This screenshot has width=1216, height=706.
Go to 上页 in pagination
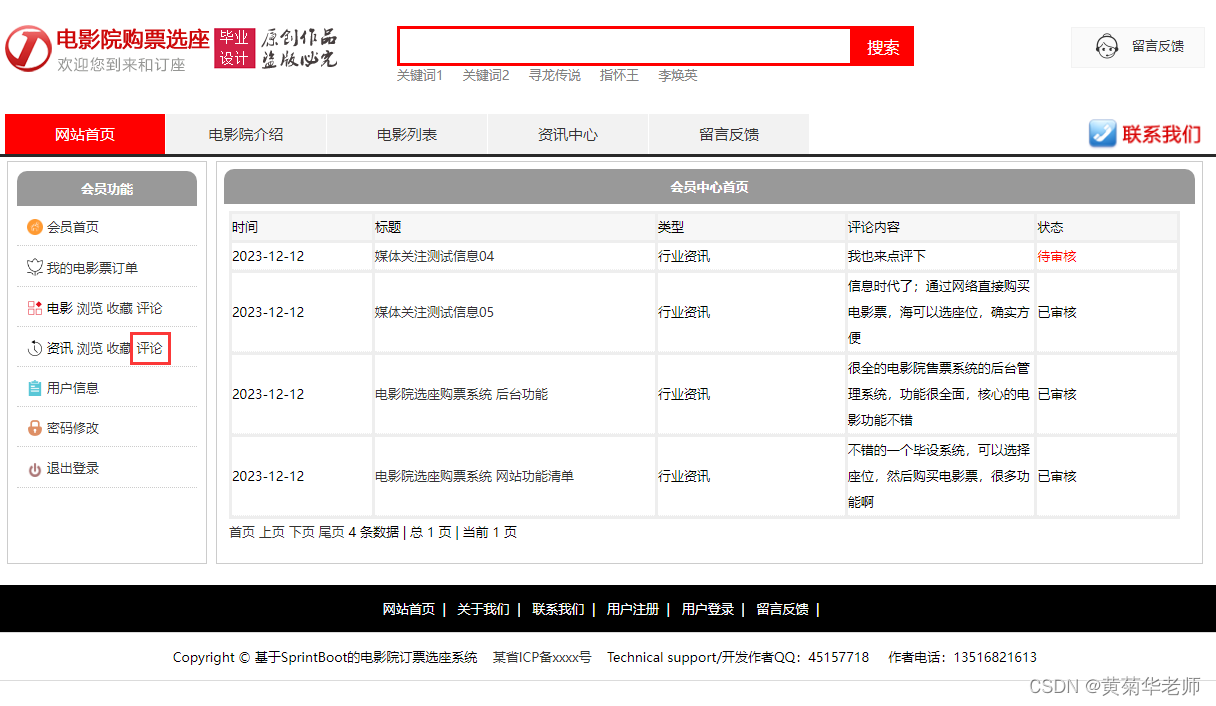[x=272, y=532]
